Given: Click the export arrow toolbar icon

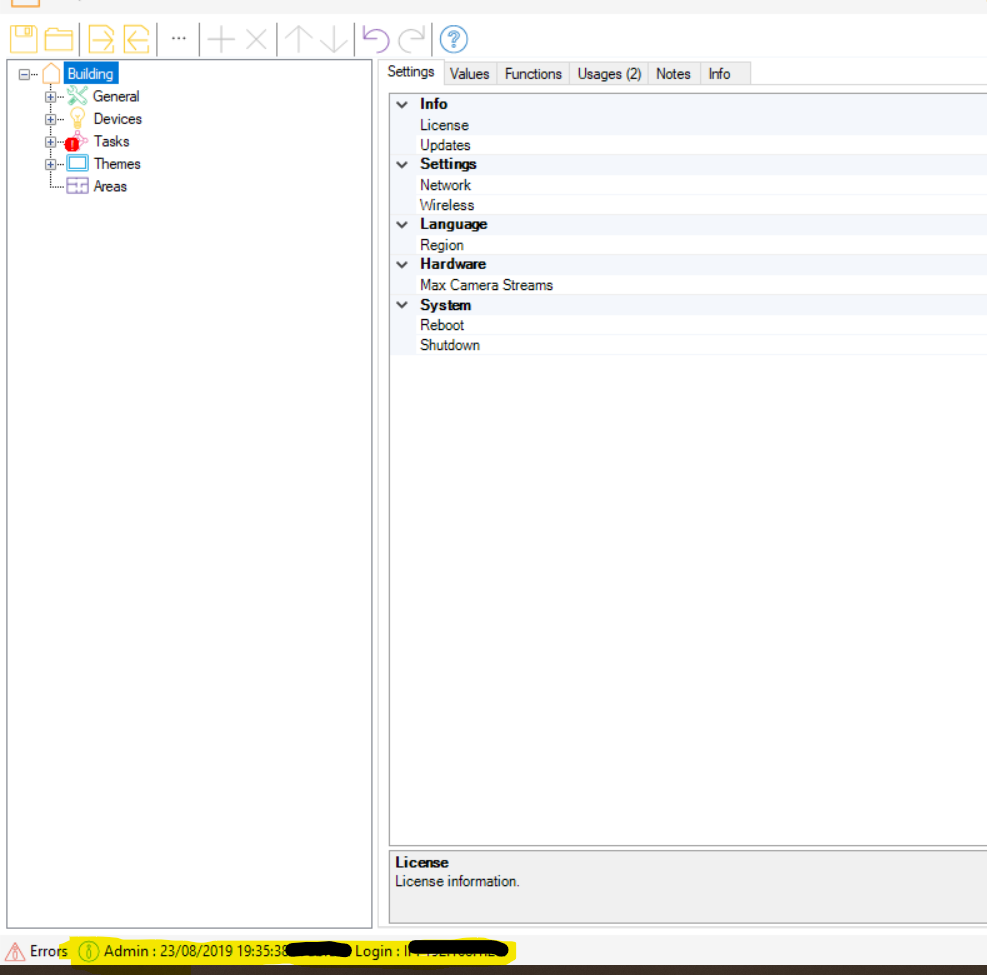Looking at the screenshot, I should point(137,40).
